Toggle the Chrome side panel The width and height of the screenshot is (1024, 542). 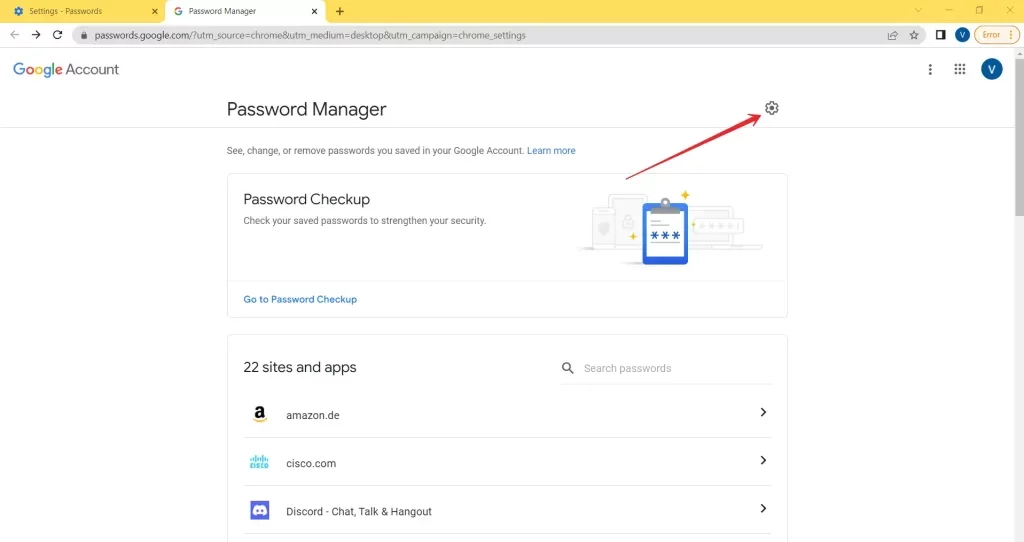point(940,35)
